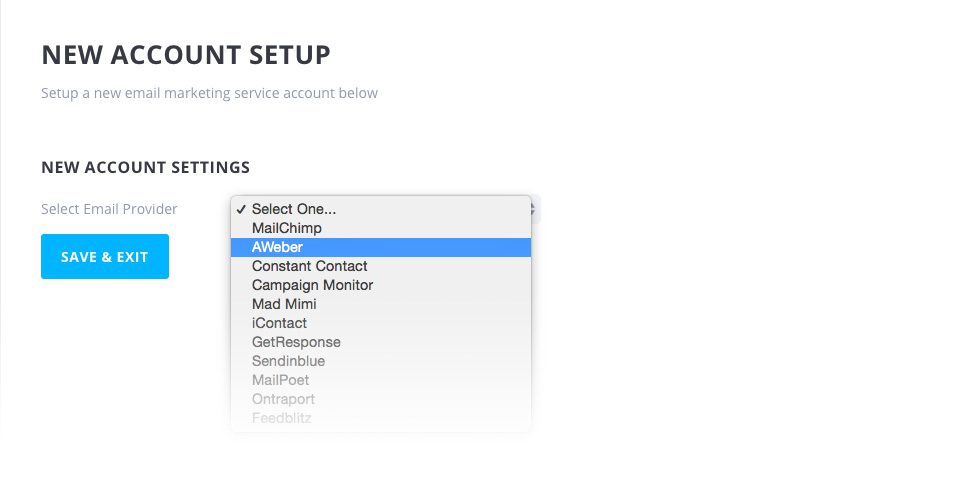Image resolution: width=960 pixels, height=478 pixels.
Task: Select Campaign Monitor in the dropdown
Action: [312, 285]
